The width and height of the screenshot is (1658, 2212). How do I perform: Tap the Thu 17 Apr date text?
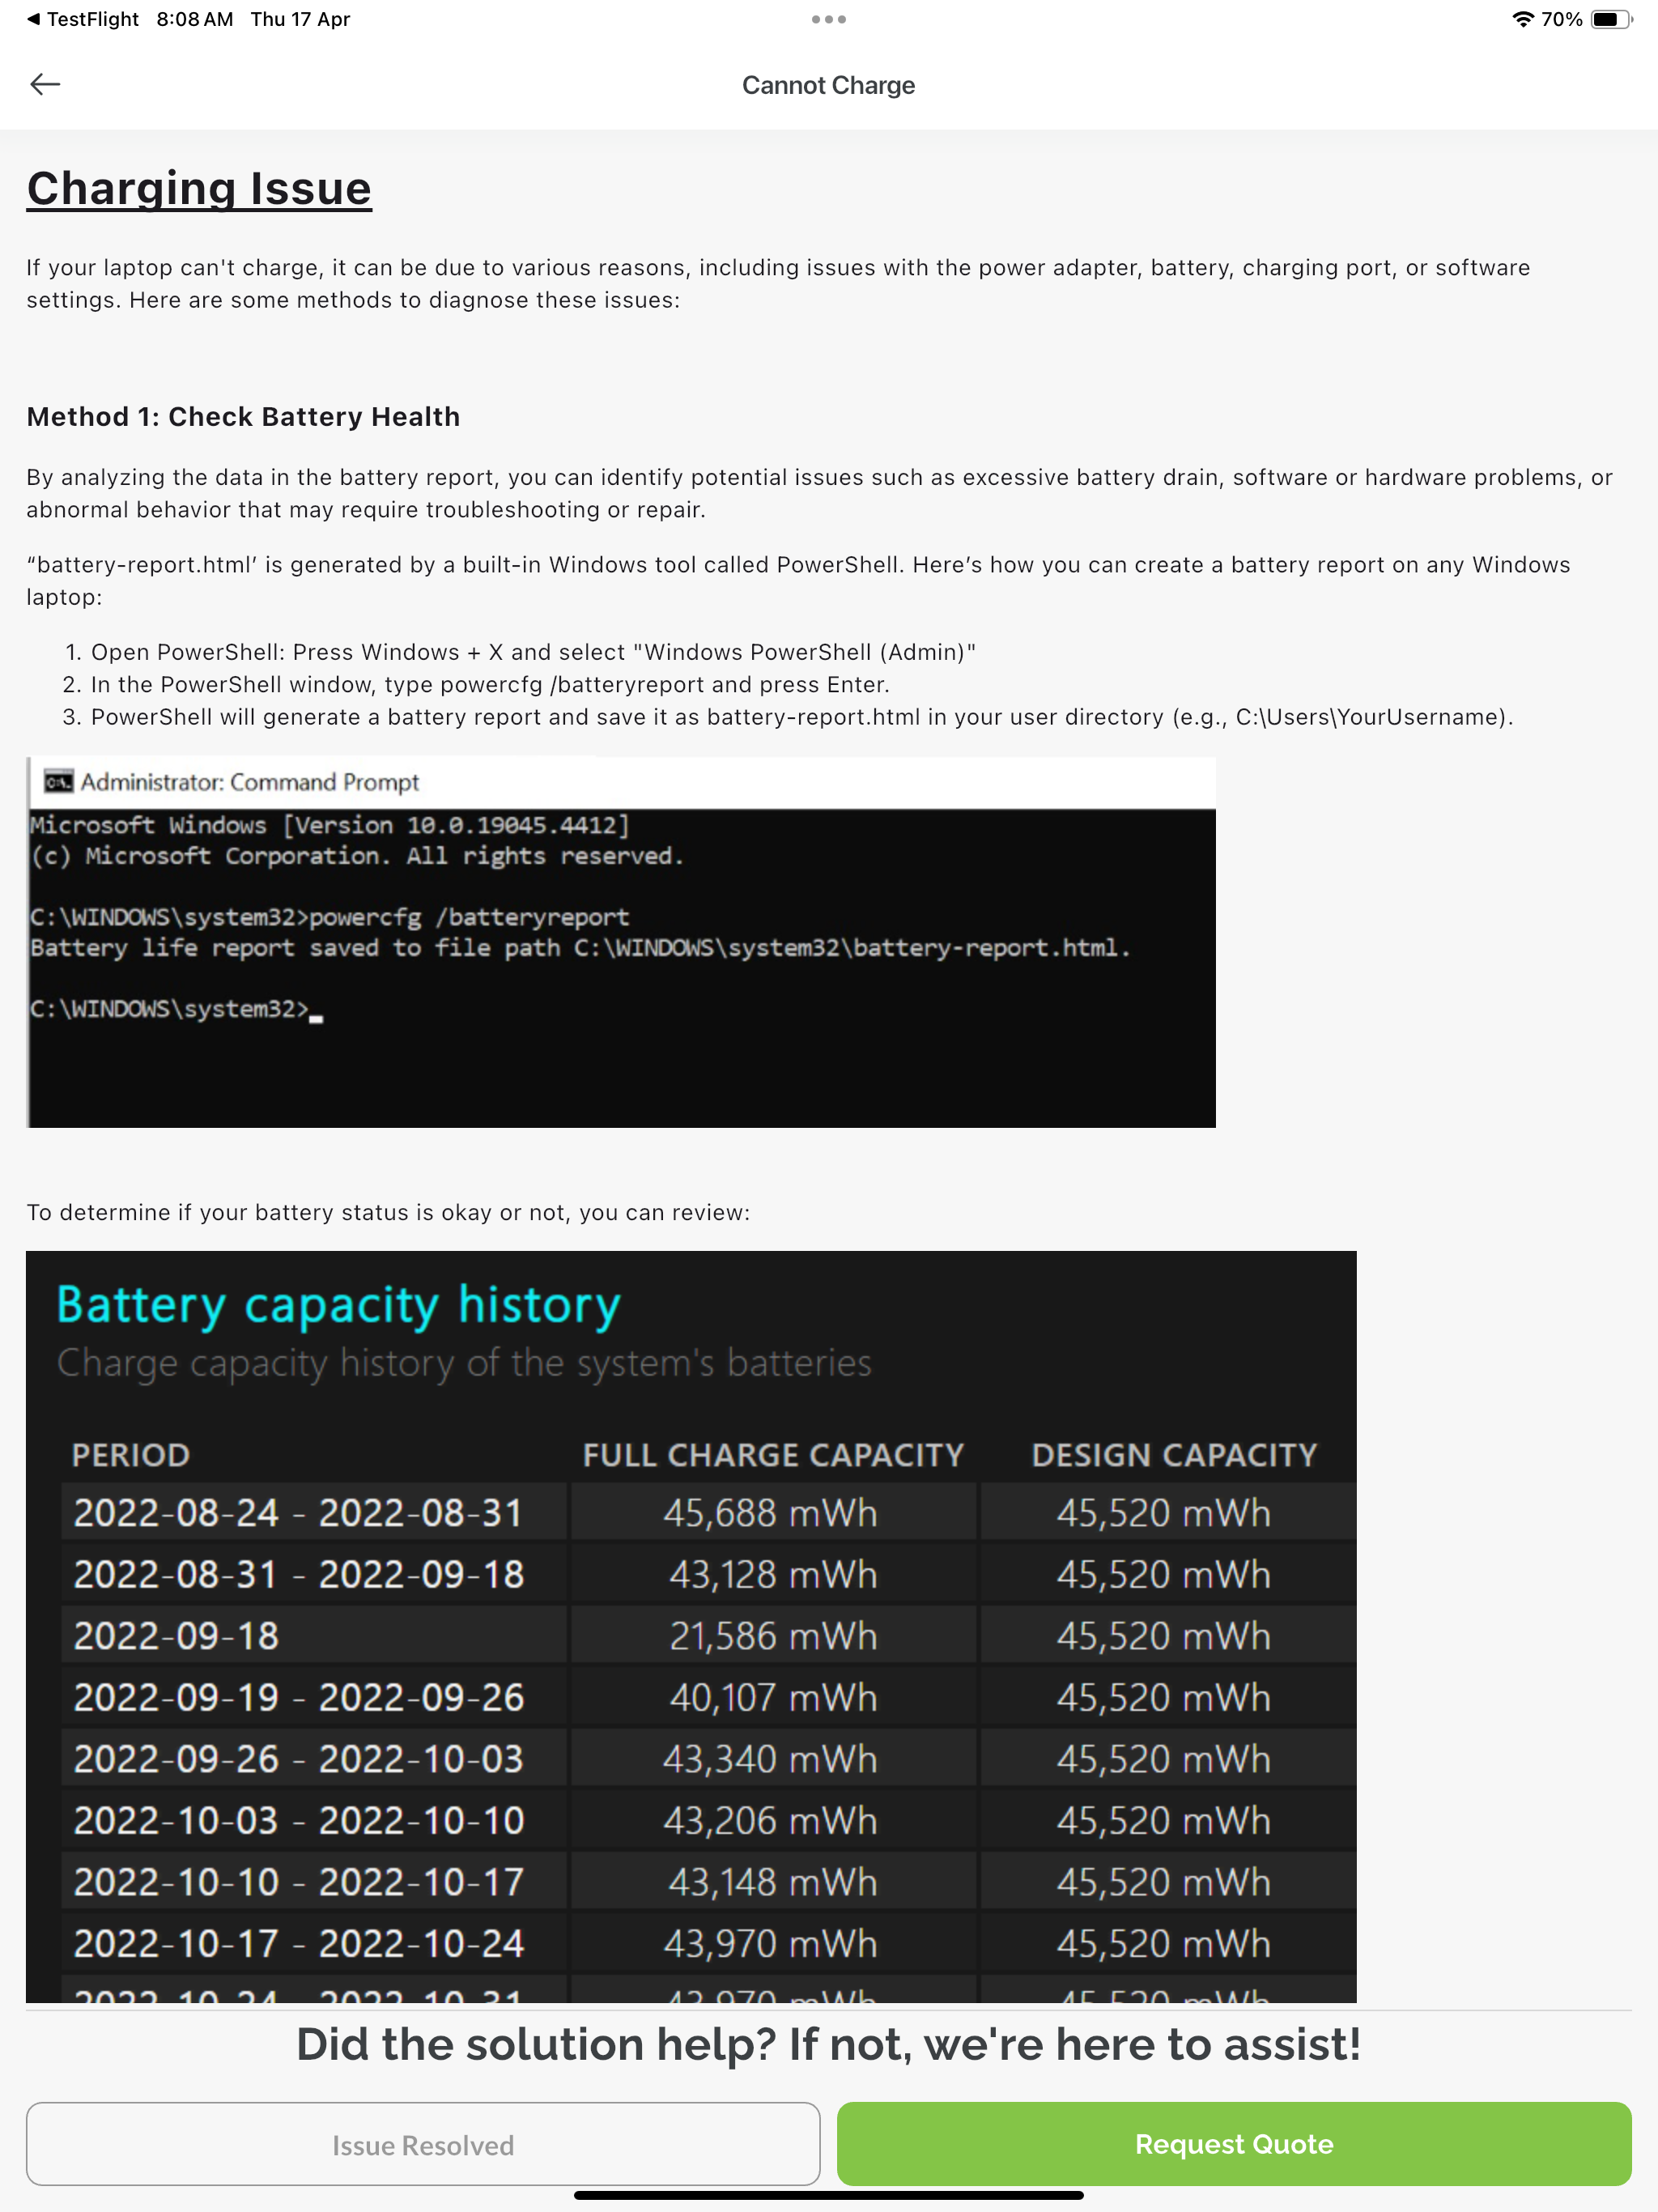(300, 19)
